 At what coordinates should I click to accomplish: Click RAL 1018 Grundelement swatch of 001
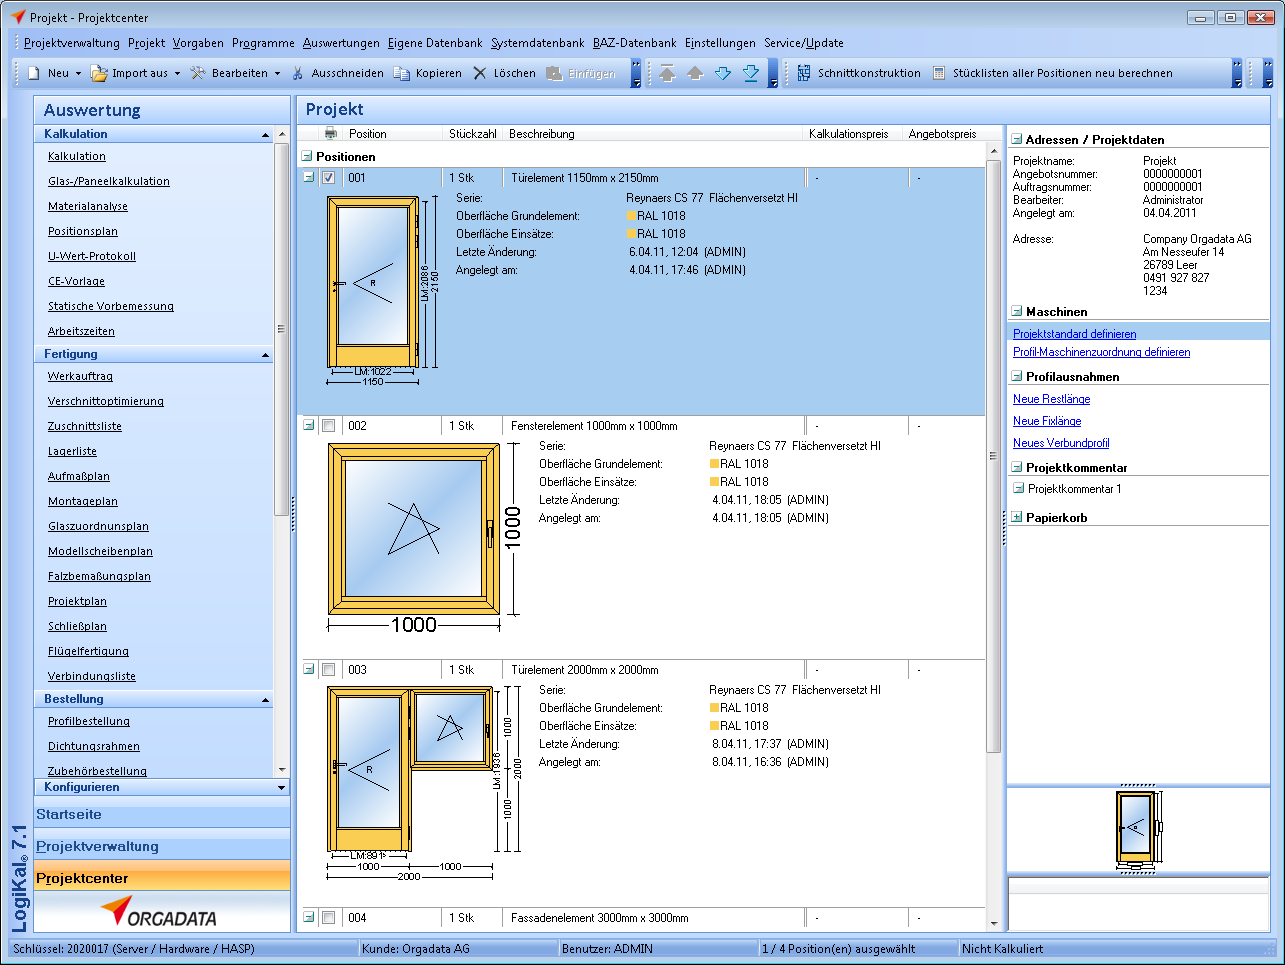pos(632,216)
